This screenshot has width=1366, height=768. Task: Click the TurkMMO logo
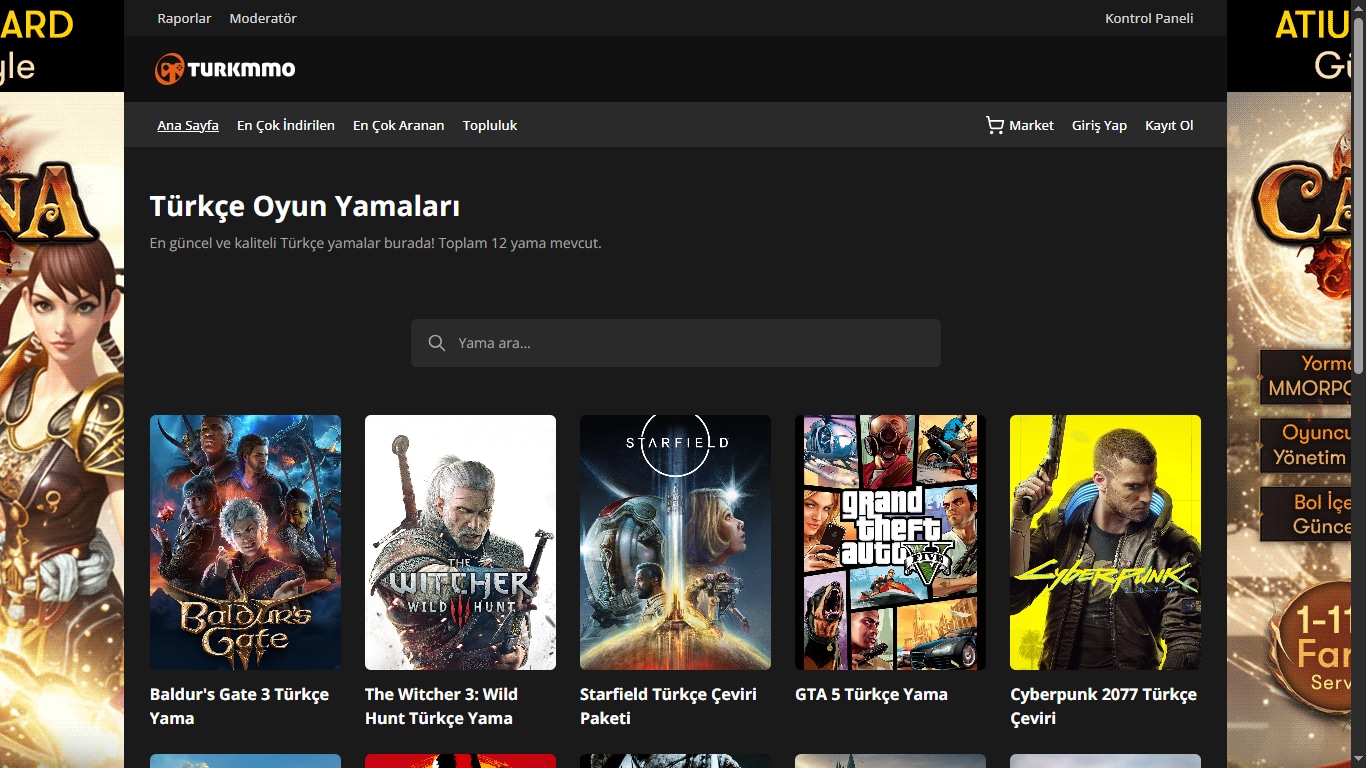(225, 69)
